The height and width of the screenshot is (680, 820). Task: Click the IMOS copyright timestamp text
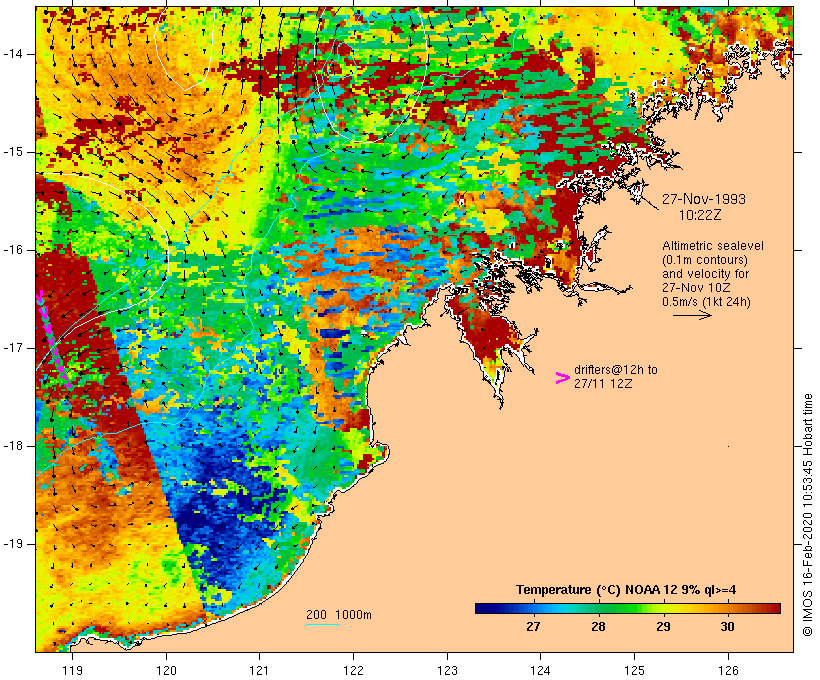point(808,515)
